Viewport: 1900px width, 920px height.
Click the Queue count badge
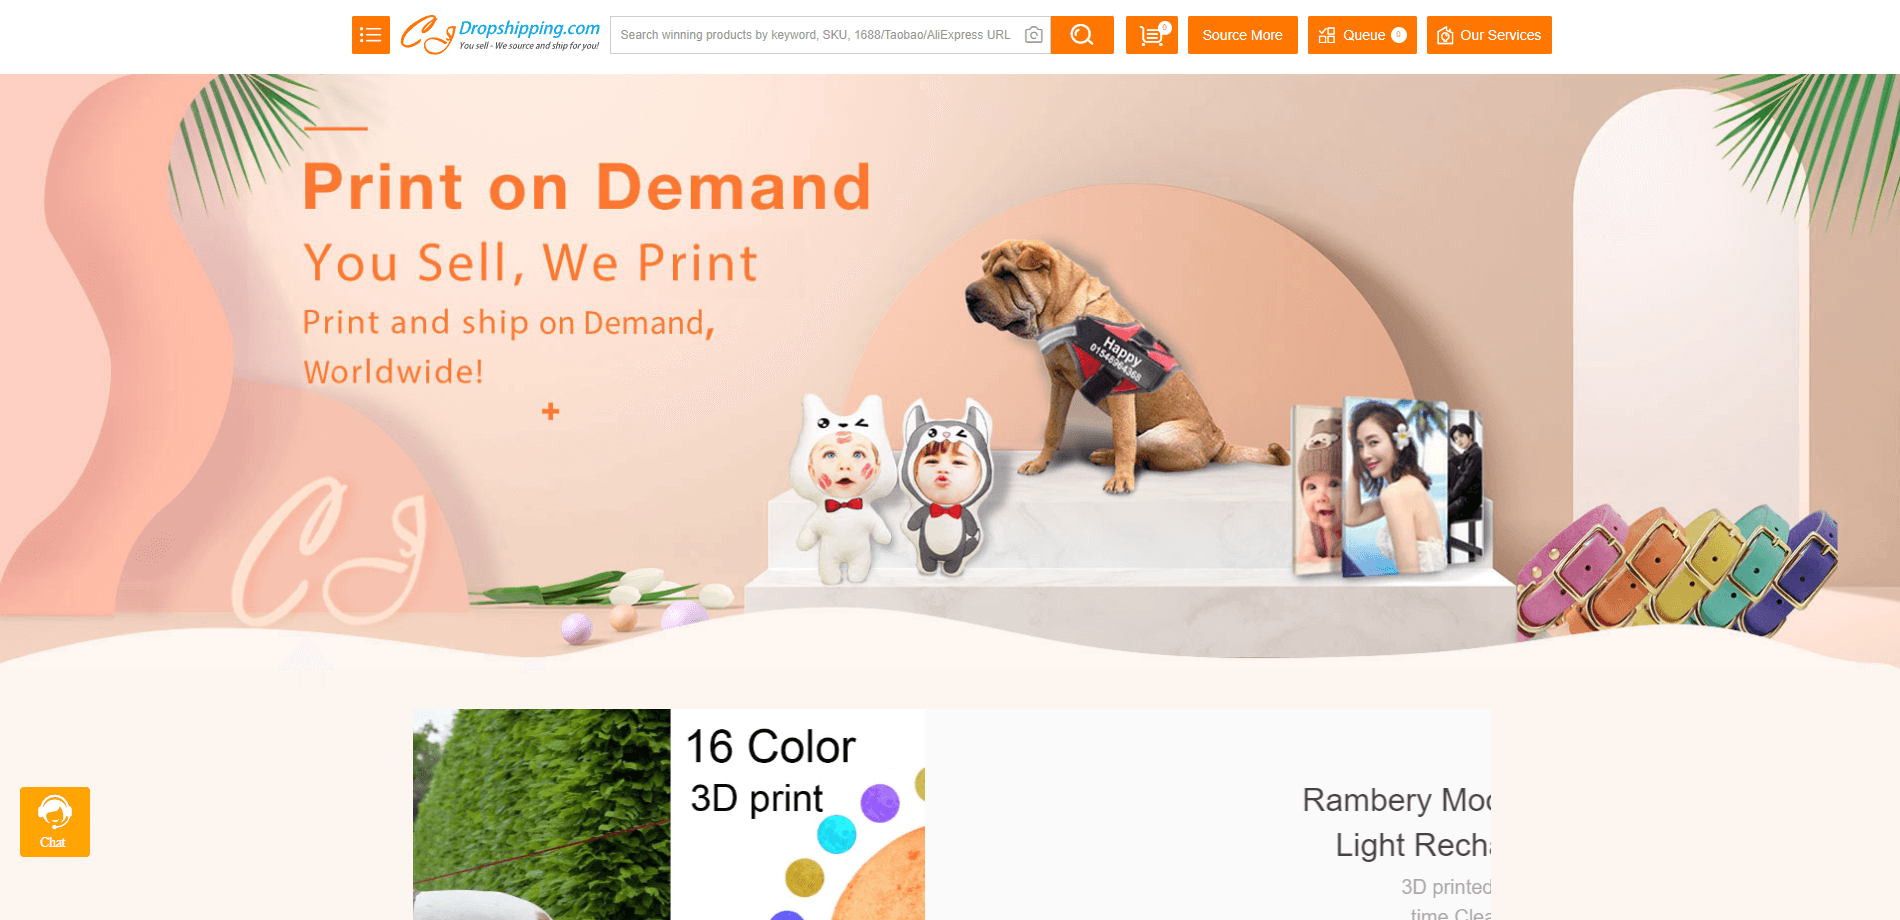[x=1399, y=35]
